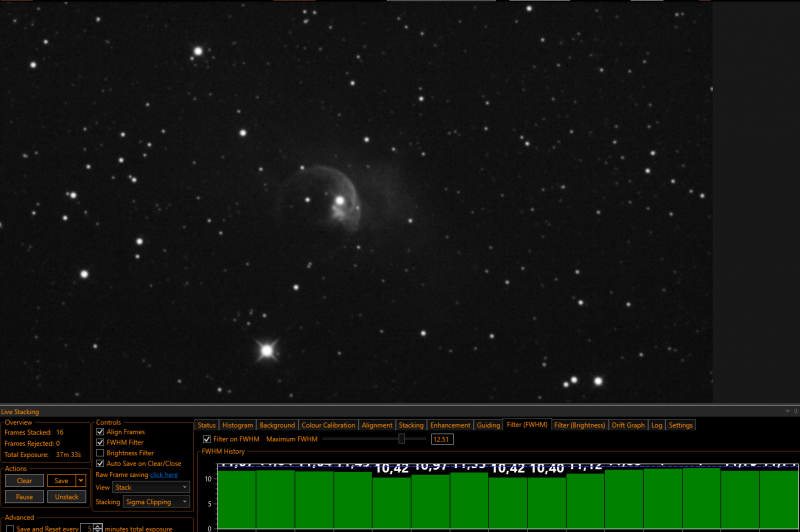
Task: Toggle the Filter on FWHM checkbox
Action: [207, 439]
